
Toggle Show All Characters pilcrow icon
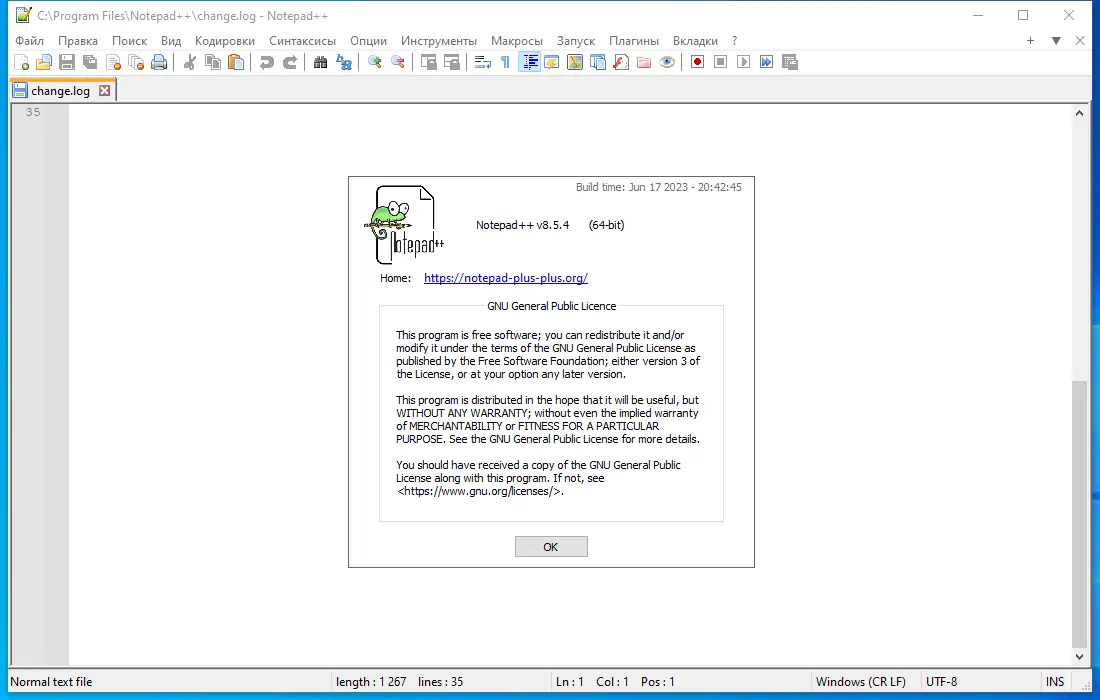pos(506,62)
